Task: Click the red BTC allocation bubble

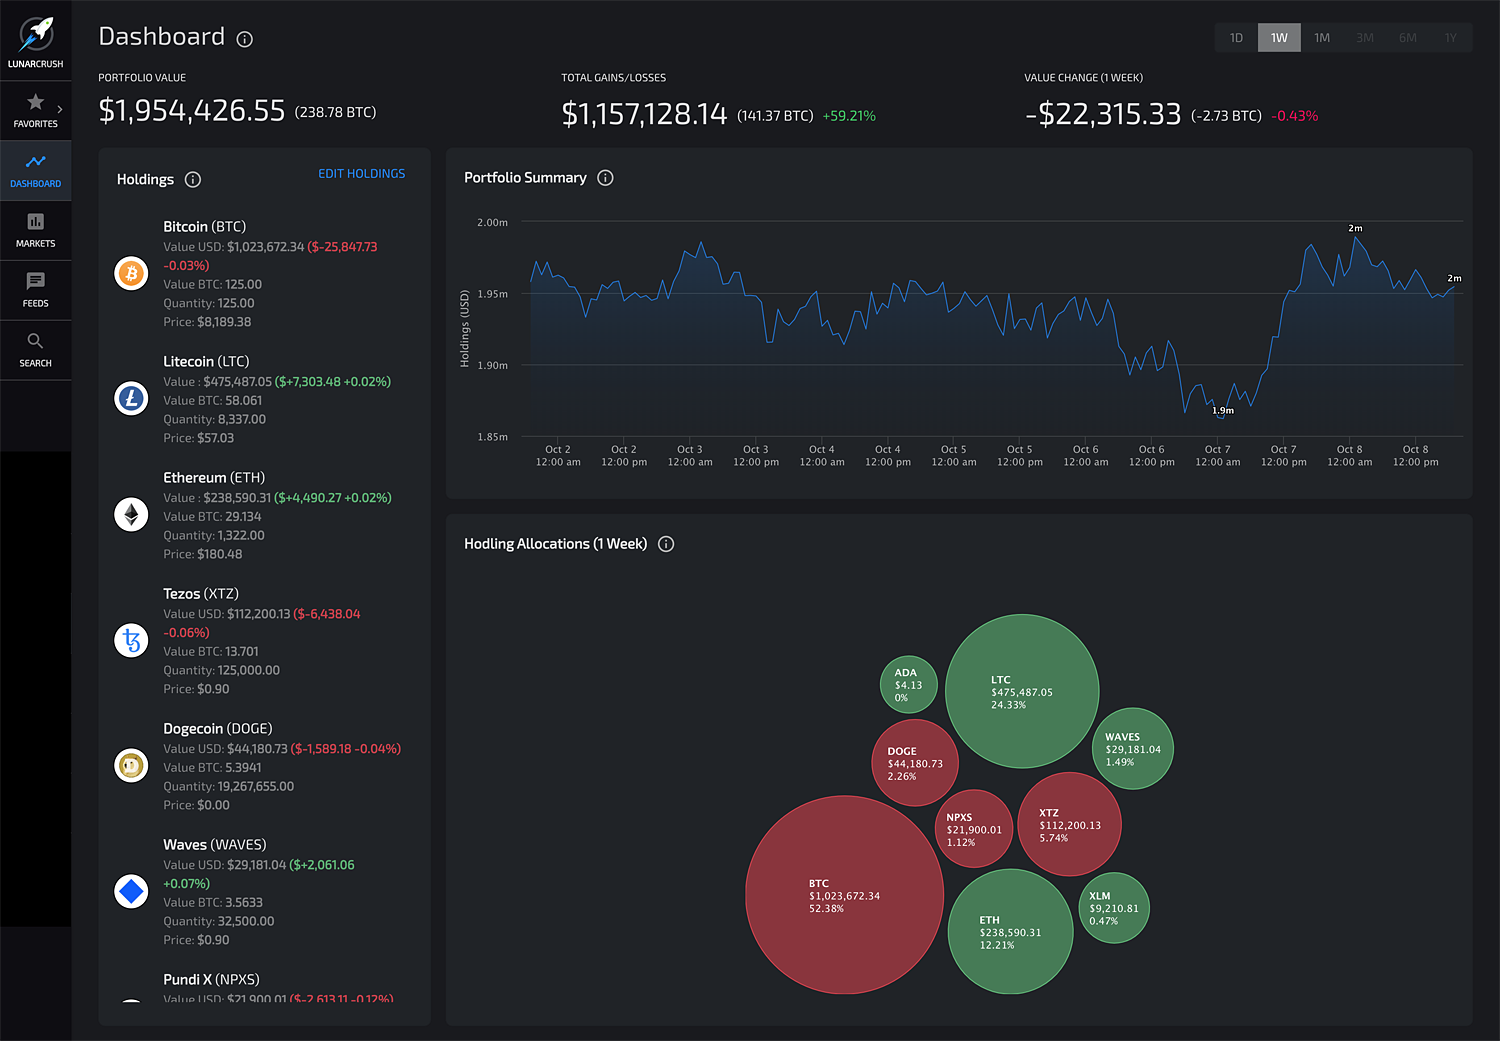Action: (845, 895)
